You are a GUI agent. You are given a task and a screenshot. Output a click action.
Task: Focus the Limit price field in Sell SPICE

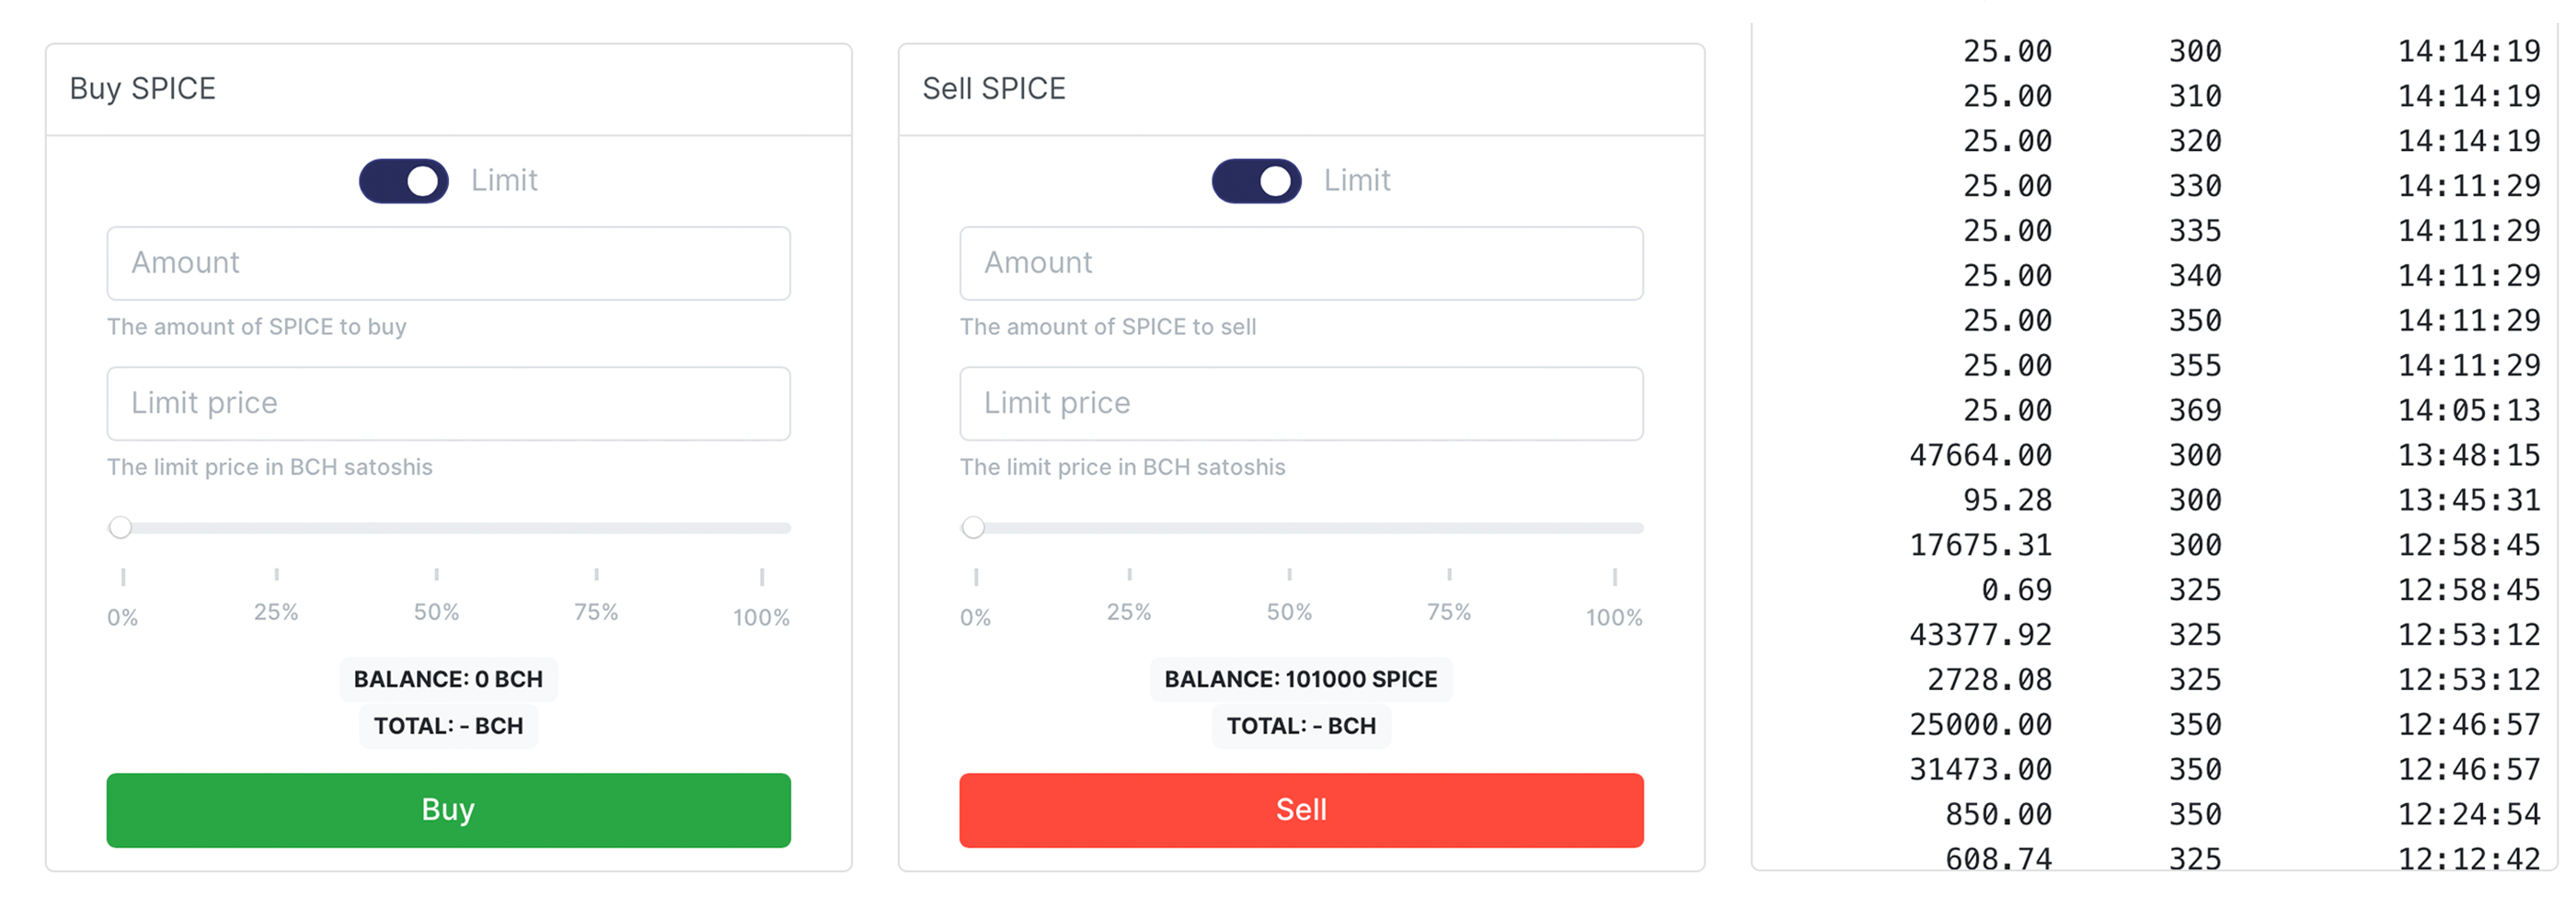1301,403
